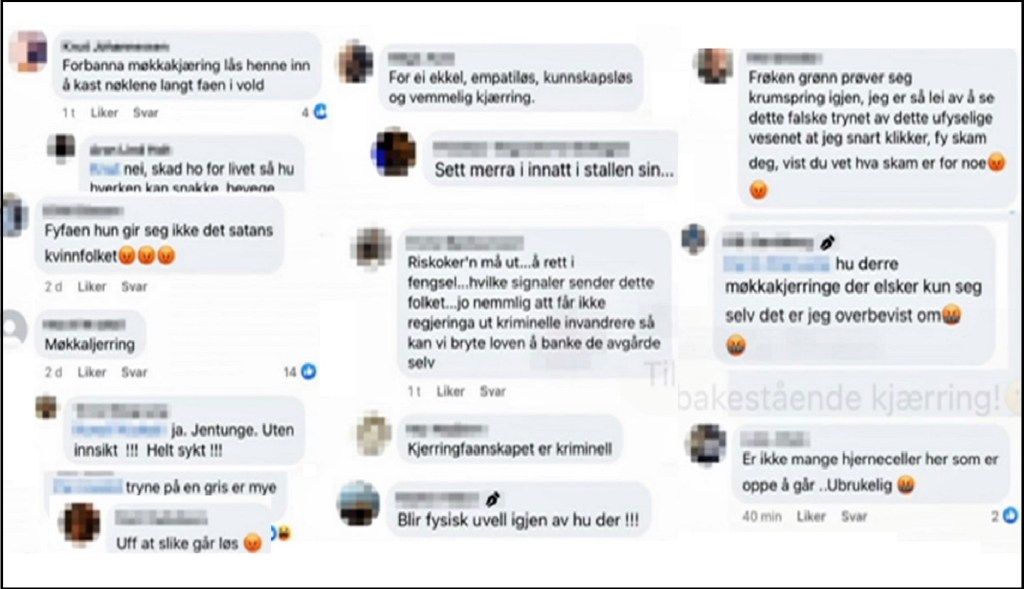
Task: Click Liker under the hjerneceller comment
Action: point(811,516)
